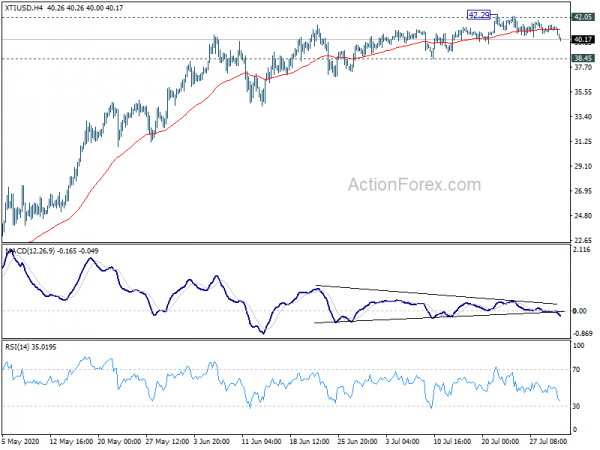Click the 25 Jun 20:00 time label

pos(357,441)
